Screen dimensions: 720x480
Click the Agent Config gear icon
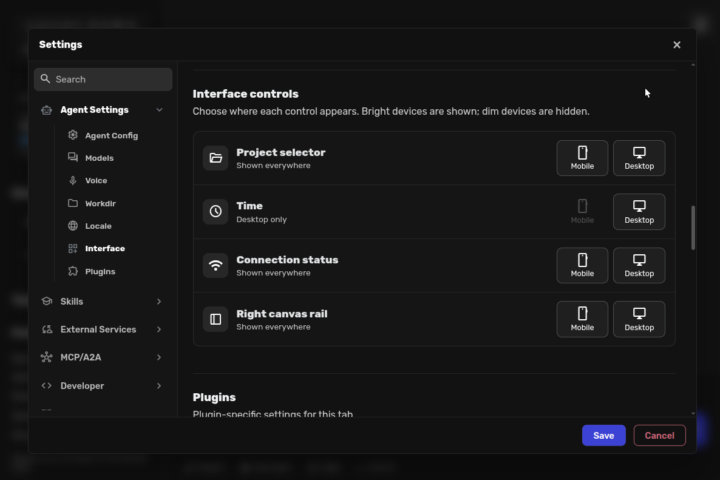73,135
